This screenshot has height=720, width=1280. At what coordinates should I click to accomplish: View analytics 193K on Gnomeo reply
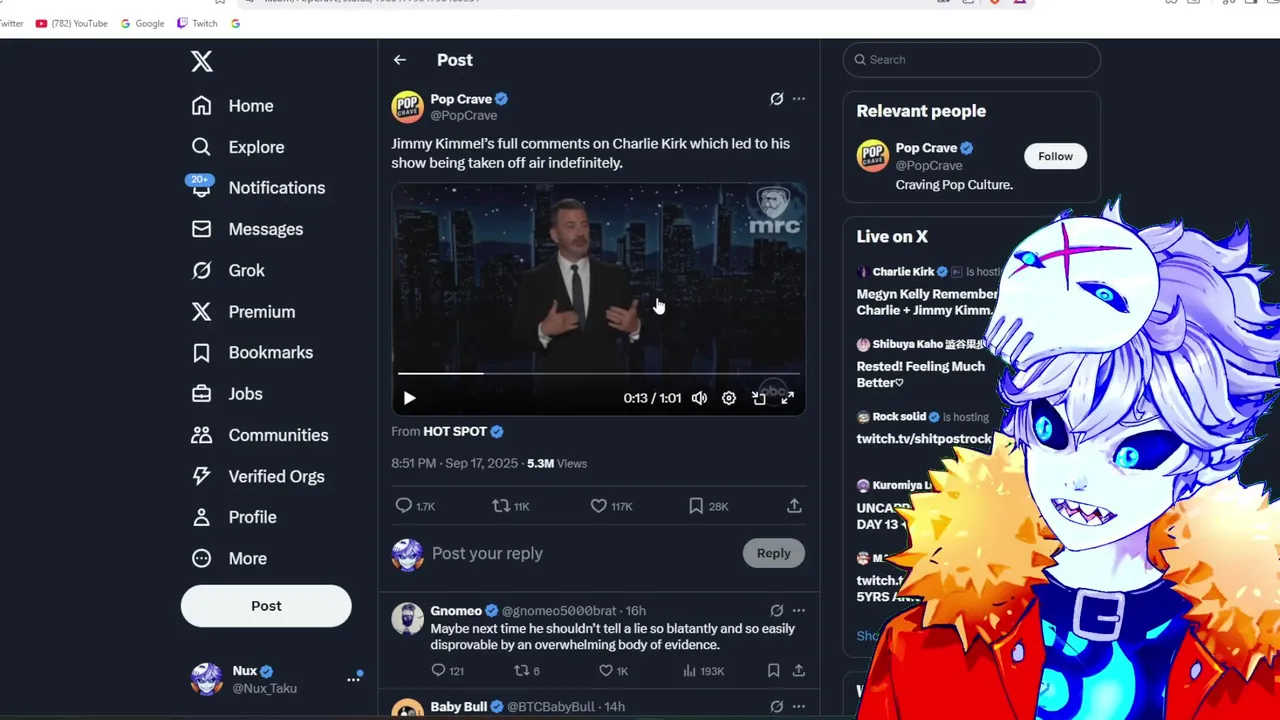pyautogui.click(x=704, y=671)
